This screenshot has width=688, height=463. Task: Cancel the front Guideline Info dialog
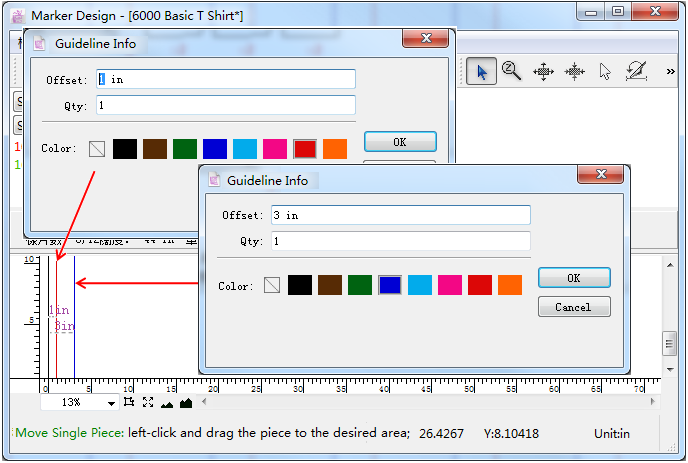pyautogui.click(x=573, y=307)
